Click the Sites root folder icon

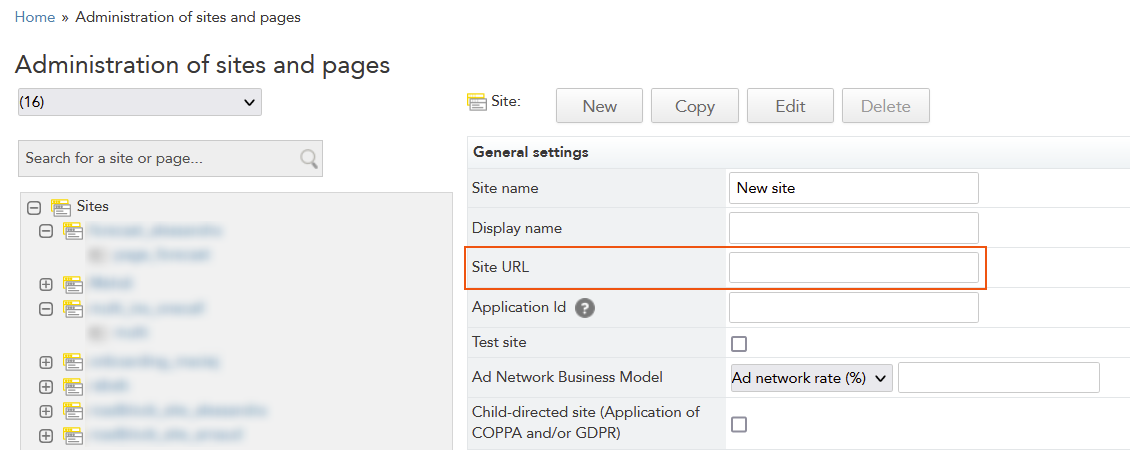point(61,207)
